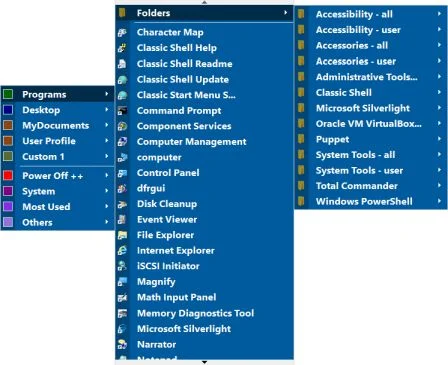The width and height of the screenshot is (448, 365).
Task: Click the Puppet folder icon
Action: [301, 139]
